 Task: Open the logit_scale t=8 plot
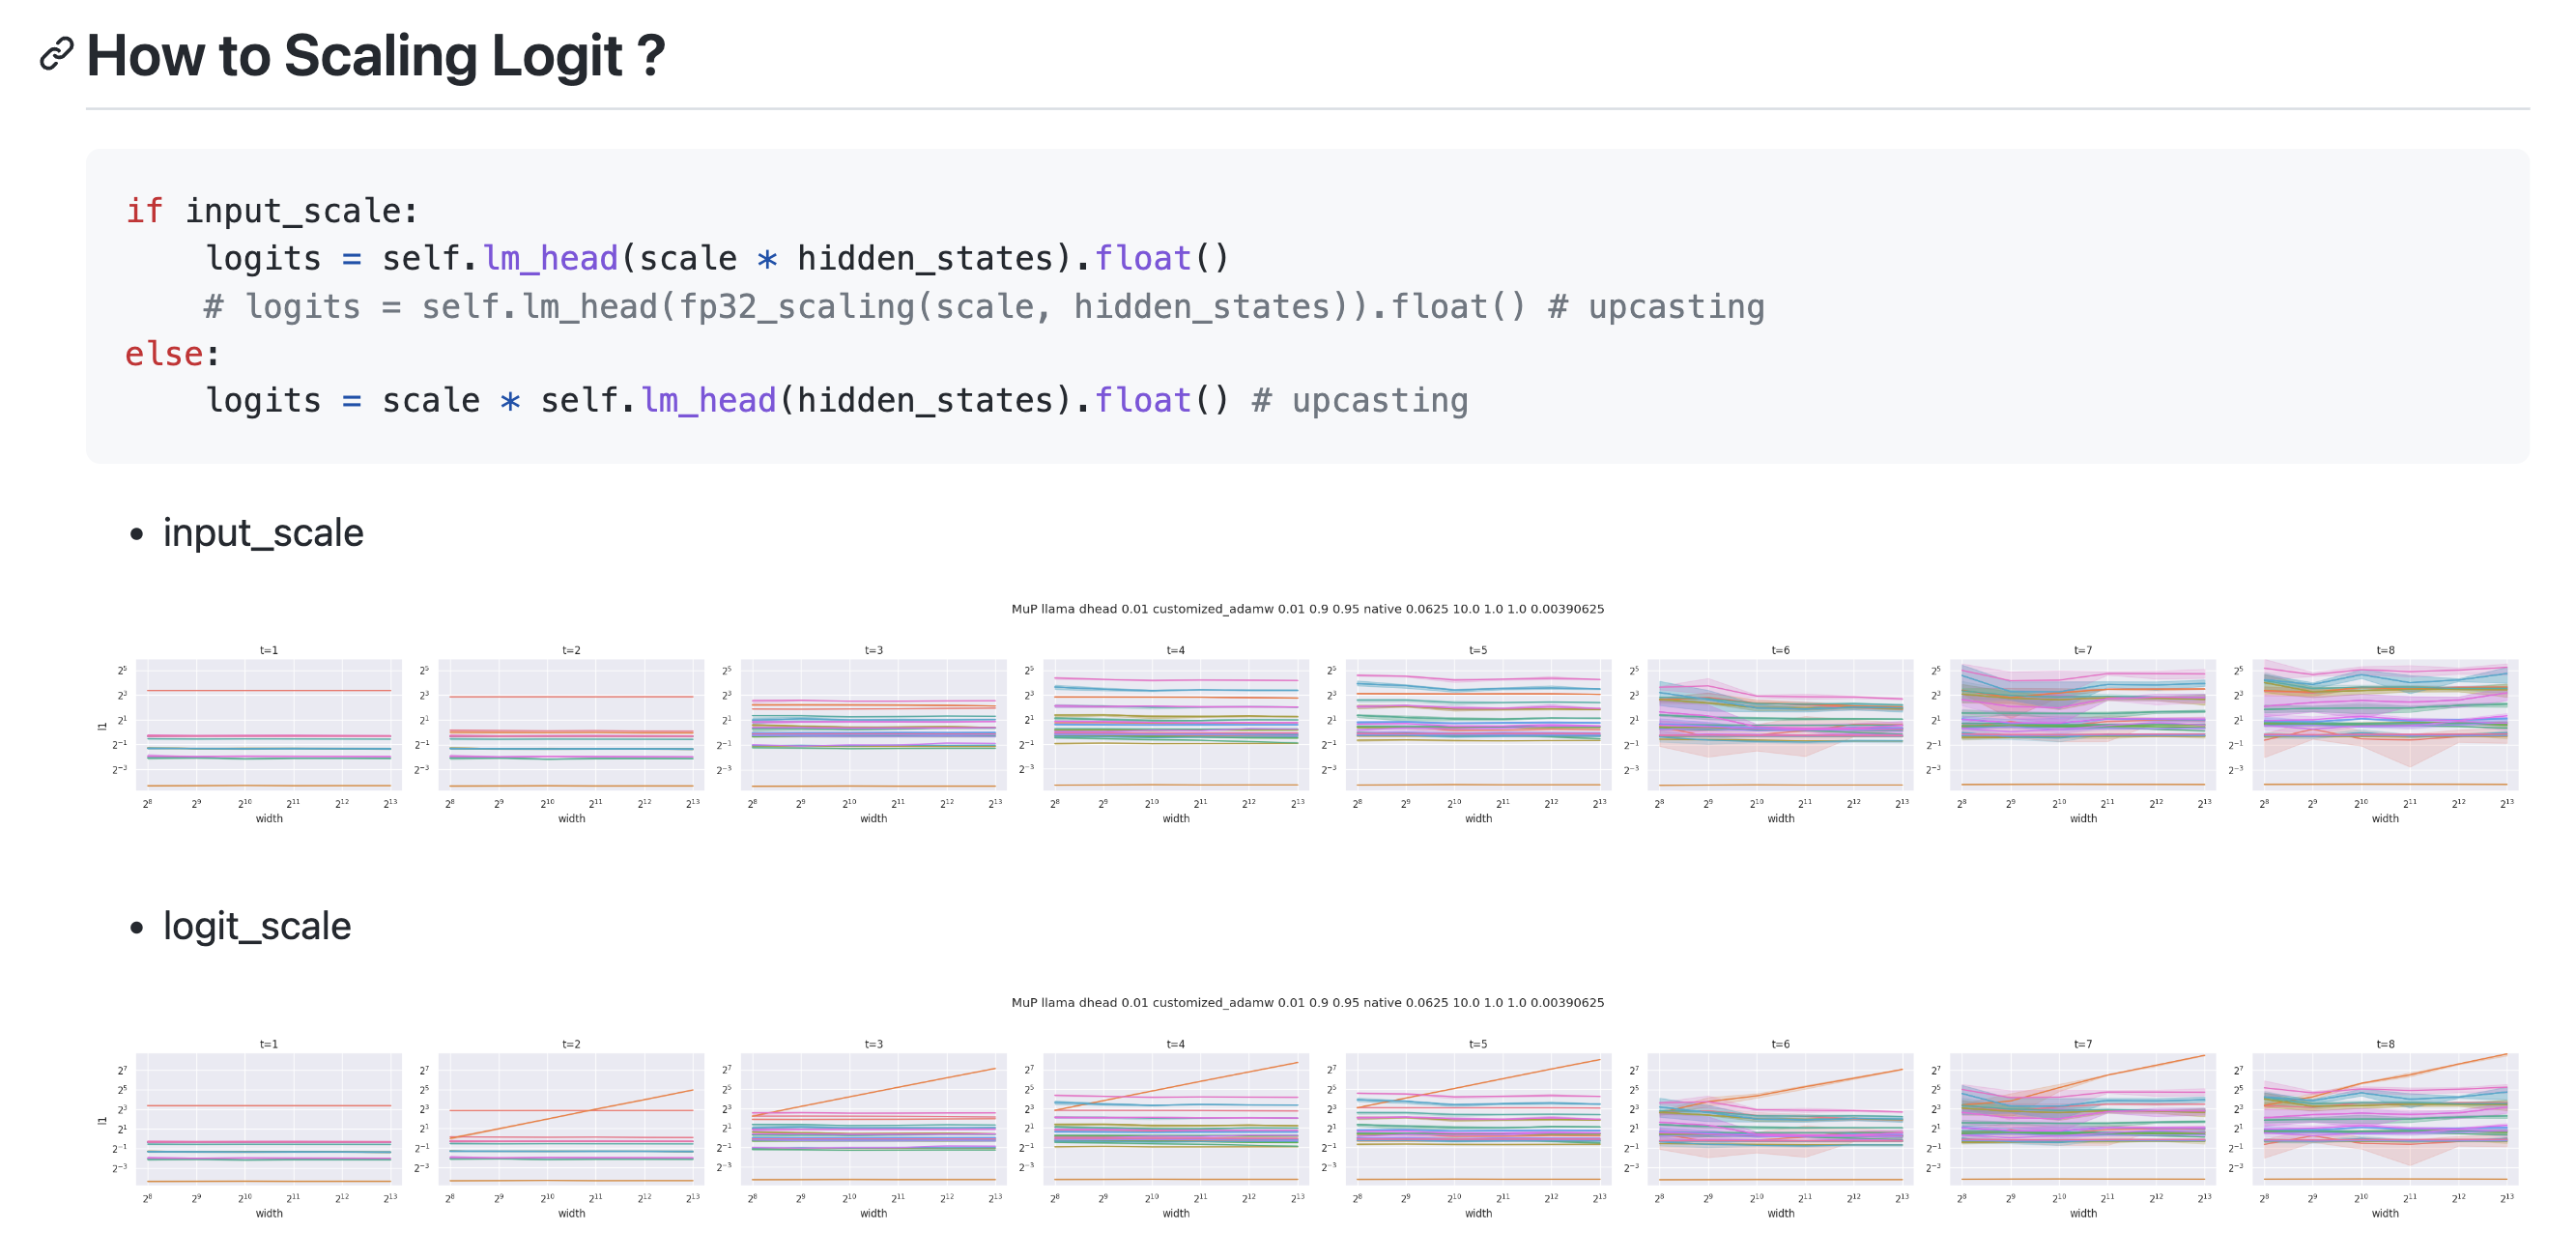[x=2385, y=1119]
